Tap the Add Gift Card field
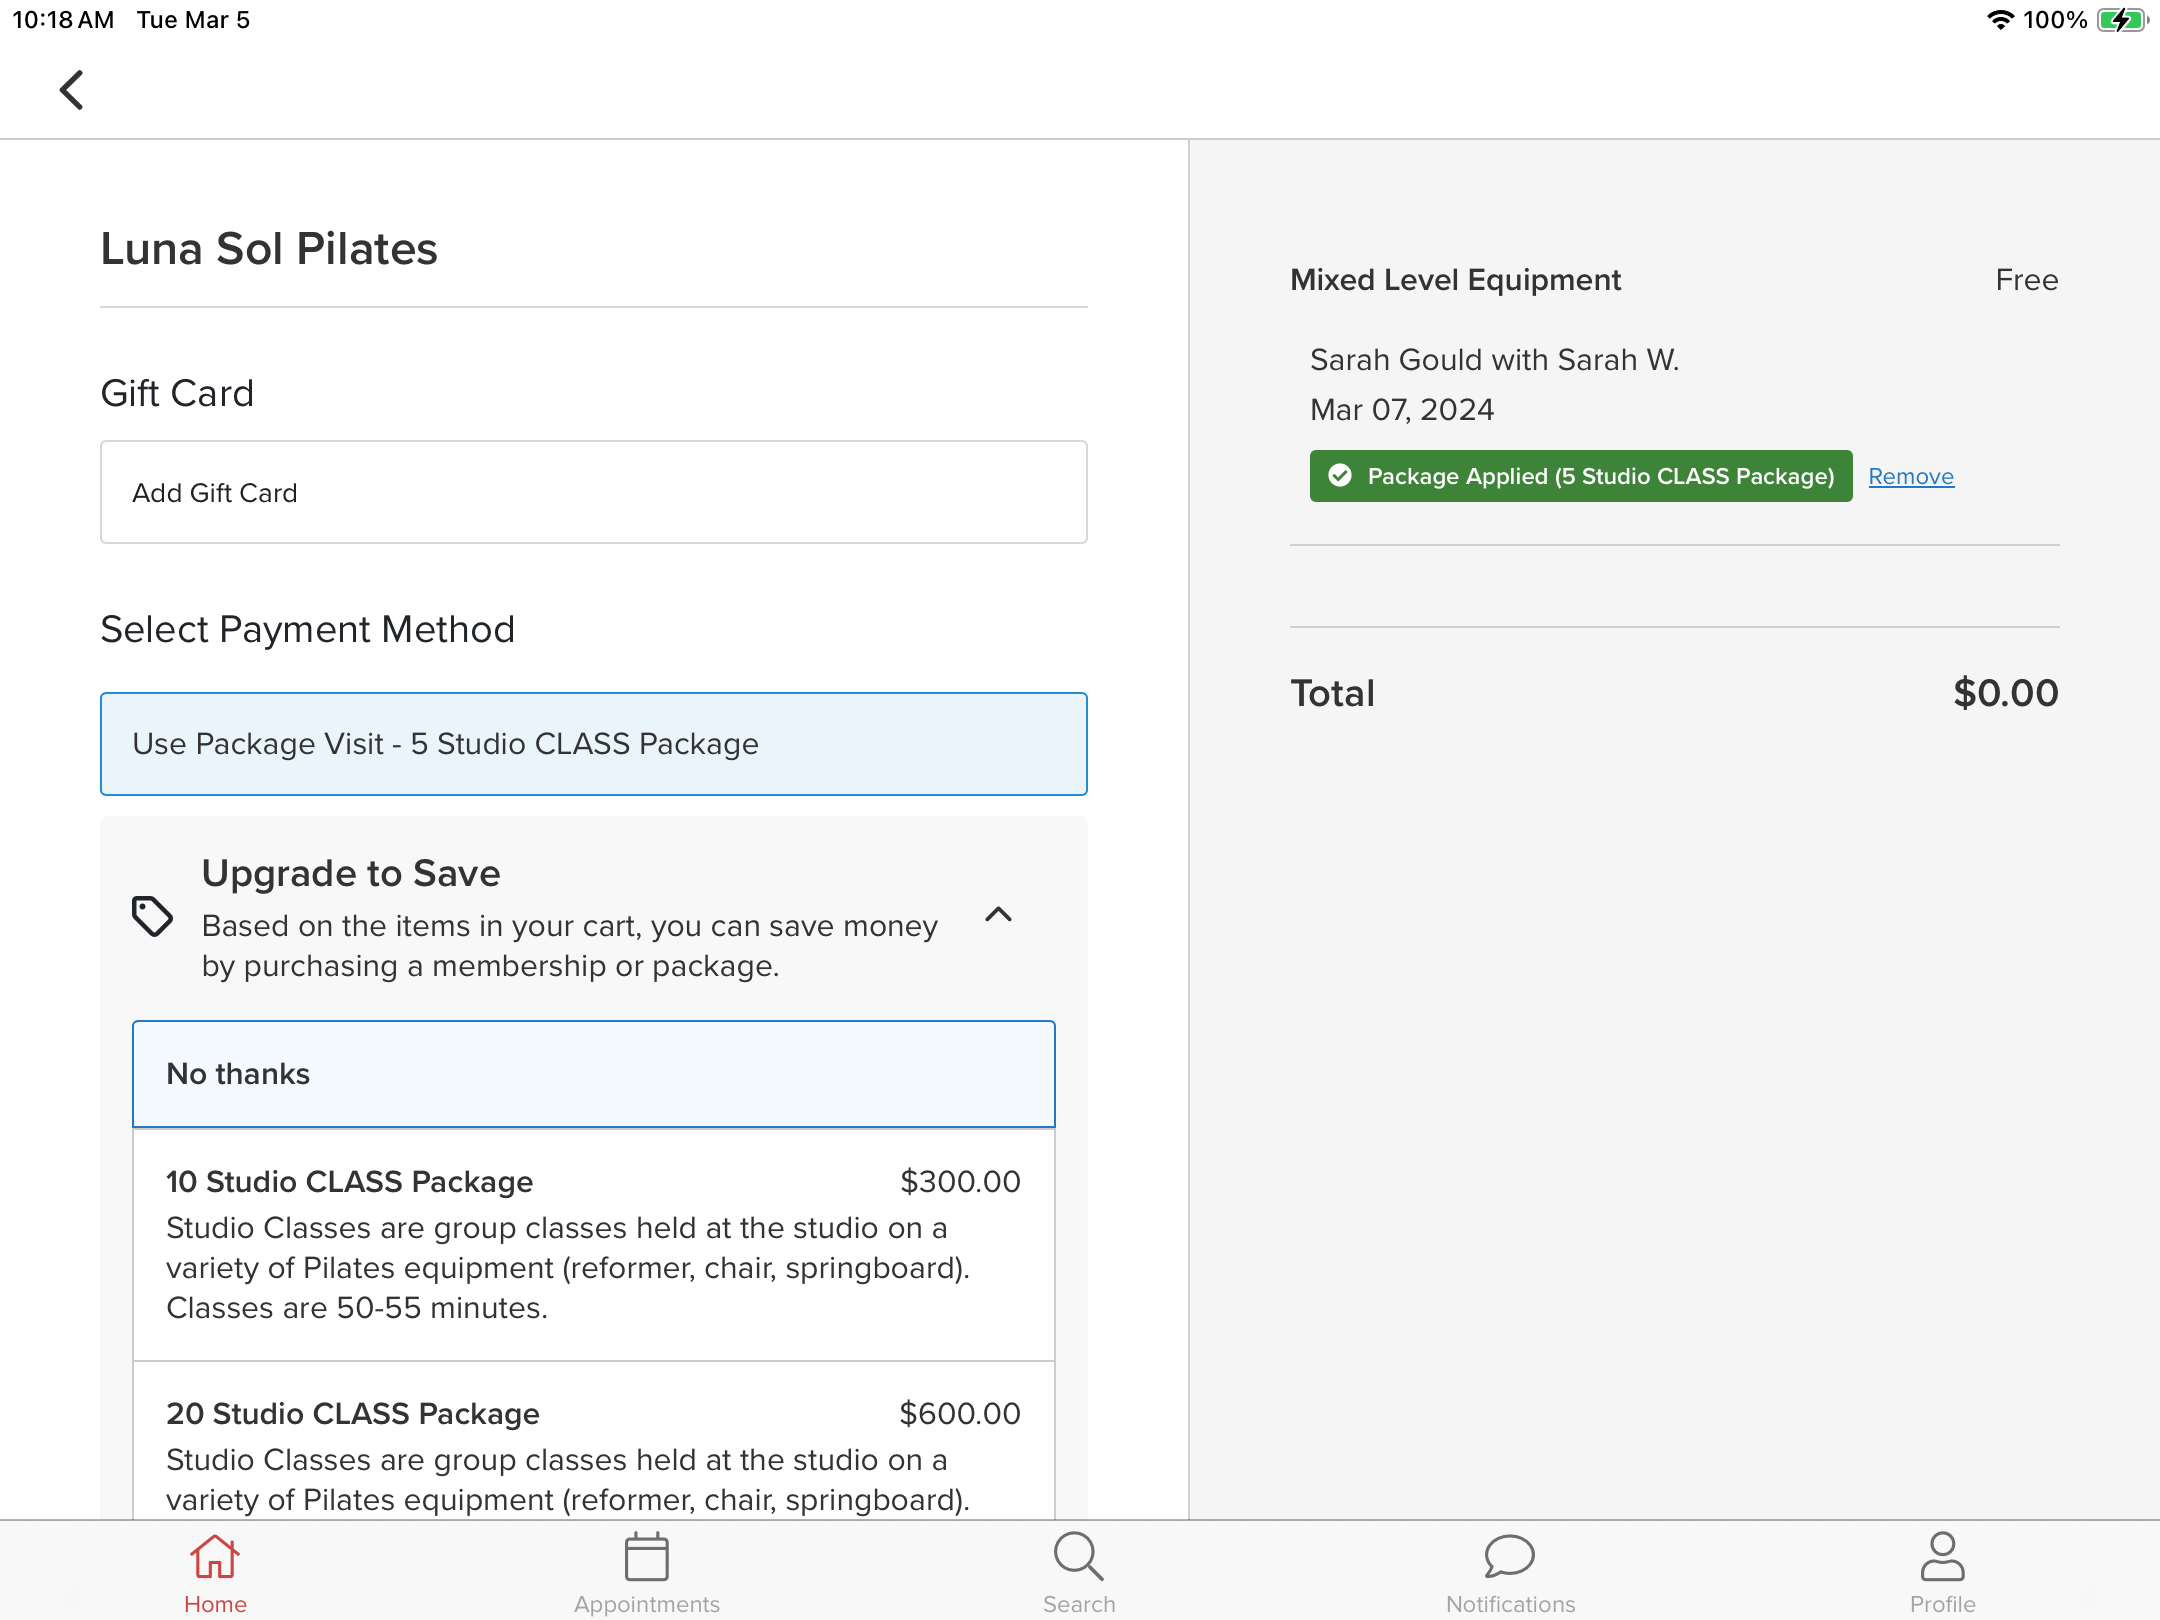The width and height of the screenshot is (2160, 1620). click(x=594, y=492)
